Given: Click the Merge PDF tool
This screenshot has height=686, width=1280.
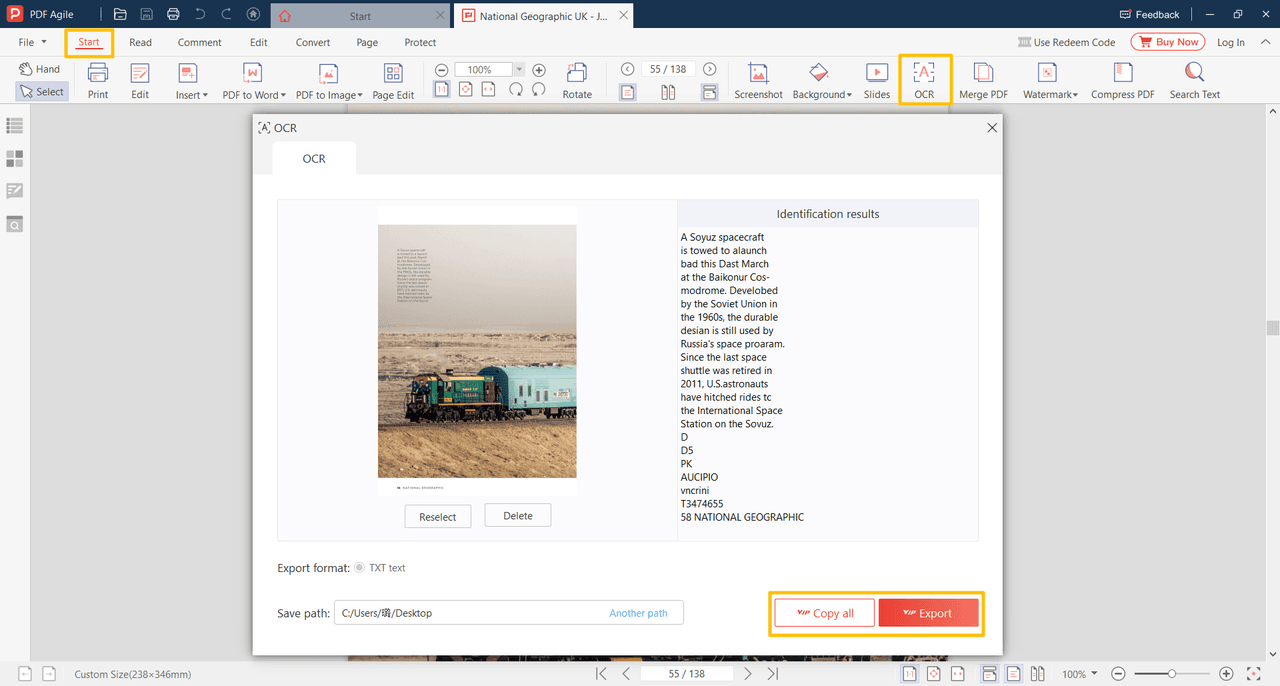Looking at the screenshot, I should [x=982, y=80].
